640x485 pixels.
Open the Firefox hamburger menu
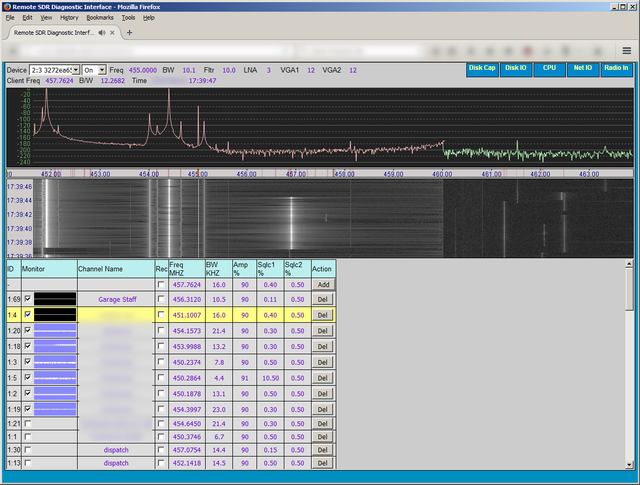[x=627, y=51]
